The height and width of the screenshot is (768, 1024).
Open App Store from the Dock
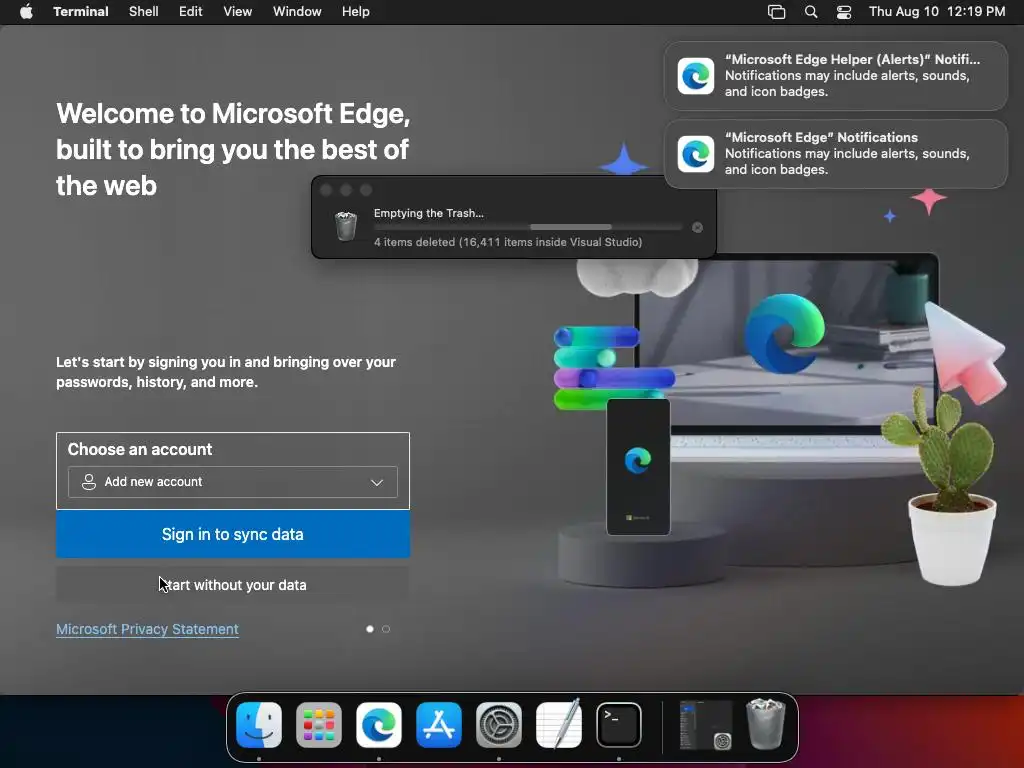[439, 725]
